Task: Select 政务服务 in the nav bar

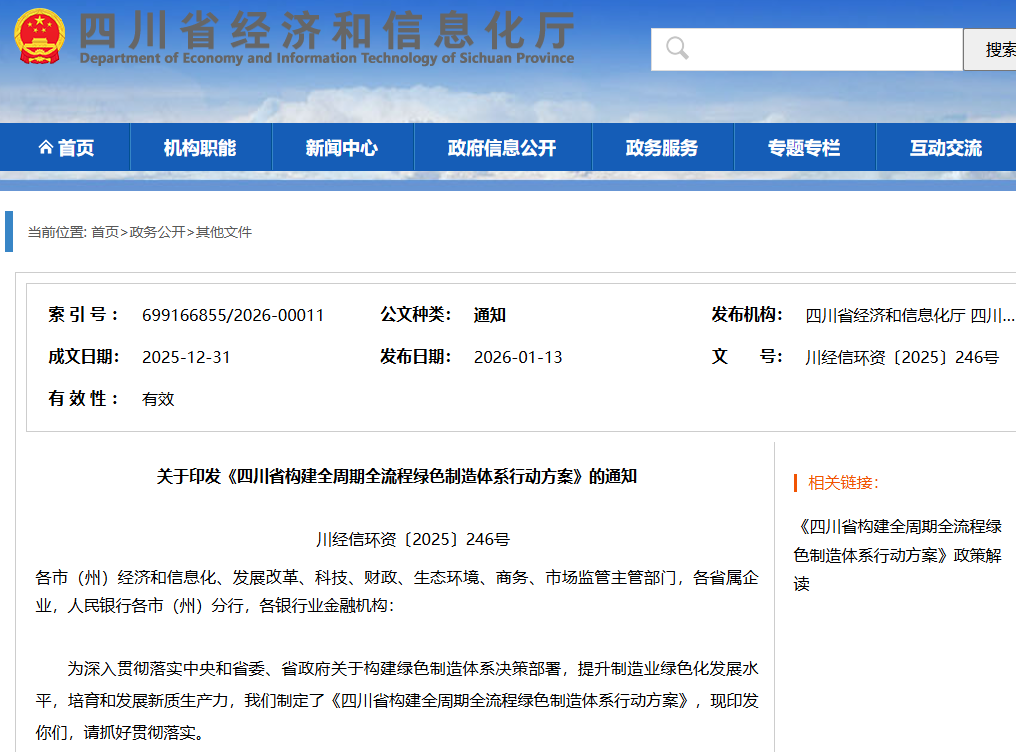Action: pyautogui.click(x=662, y=148)
